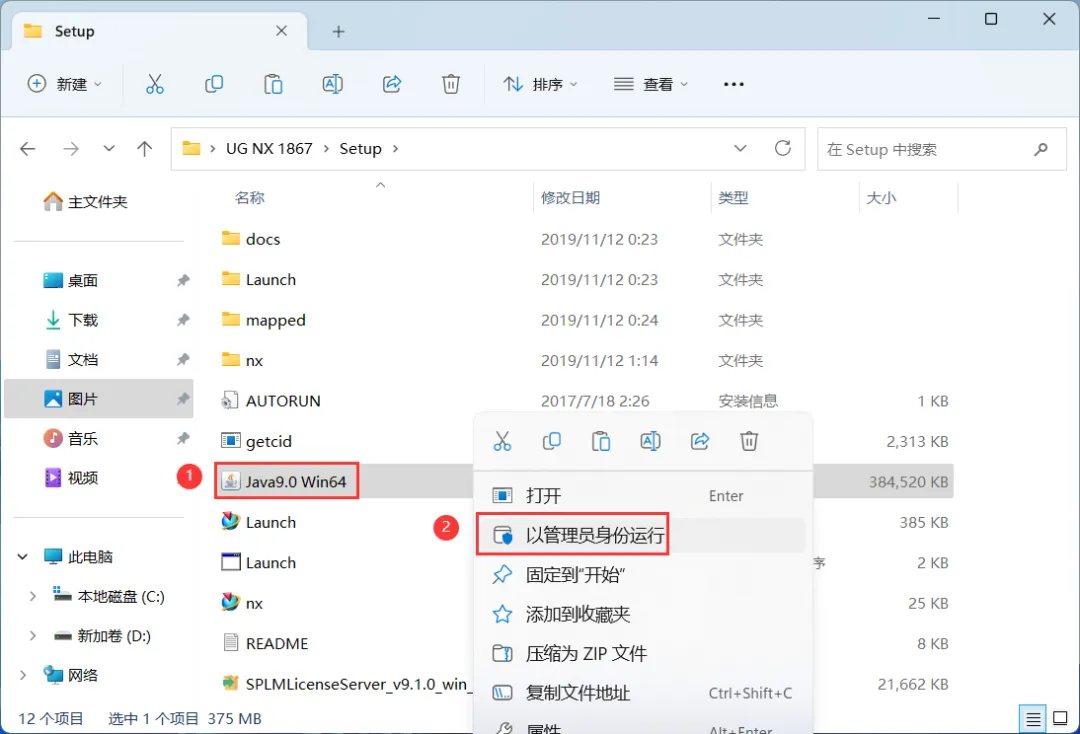Select 图片 in the sidebar

point(98,399)
